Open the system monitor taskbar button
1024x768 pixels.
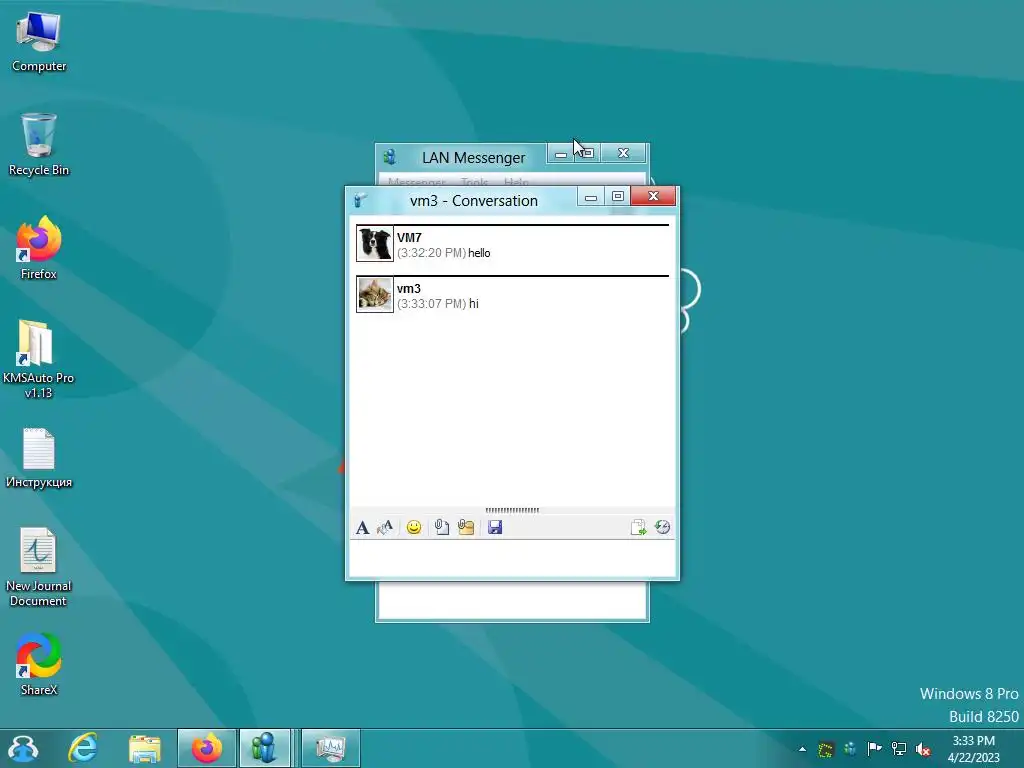pyautogui.click(x=330, y=748)
